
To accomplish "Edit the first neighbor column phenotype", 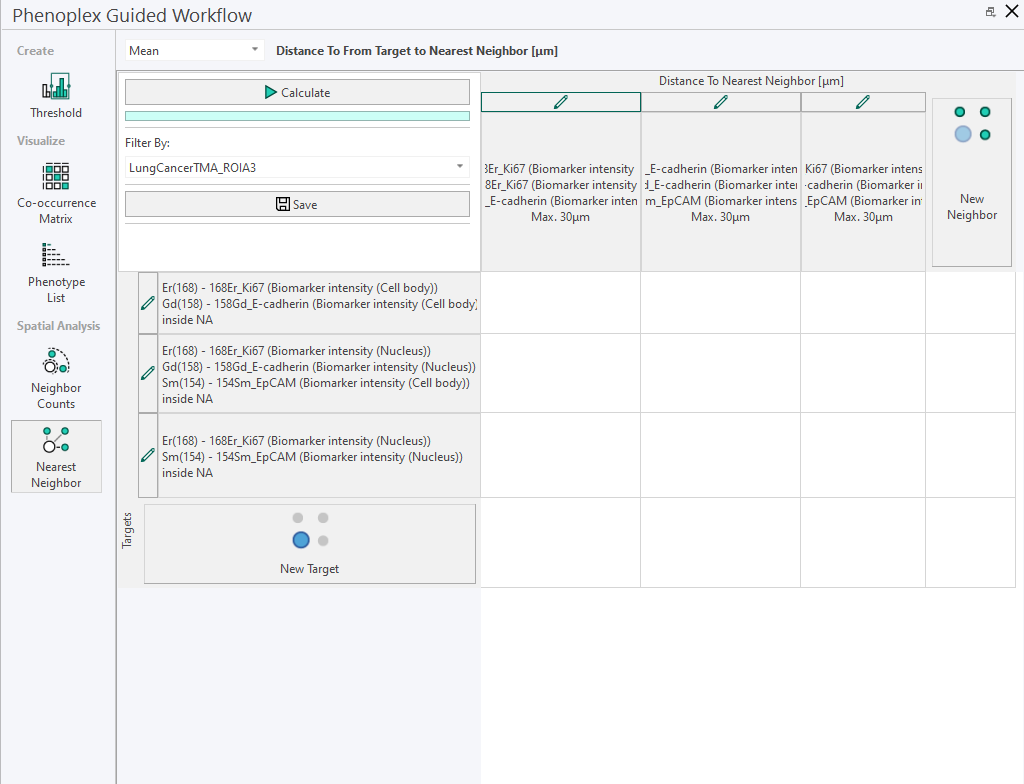I will [x=561, y=102].
